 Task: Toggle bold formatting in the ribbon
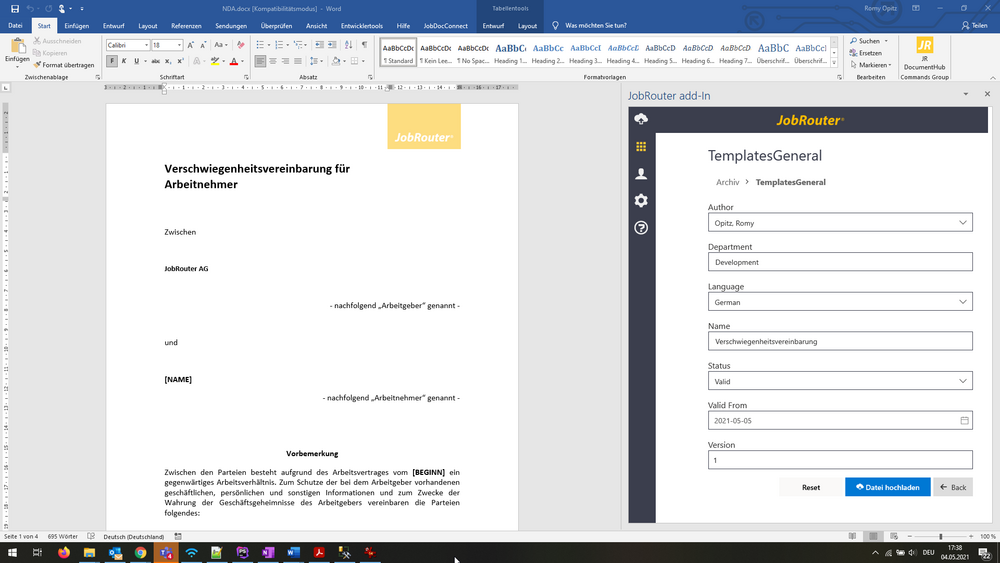pyautogui.click(x=112, y=61)
